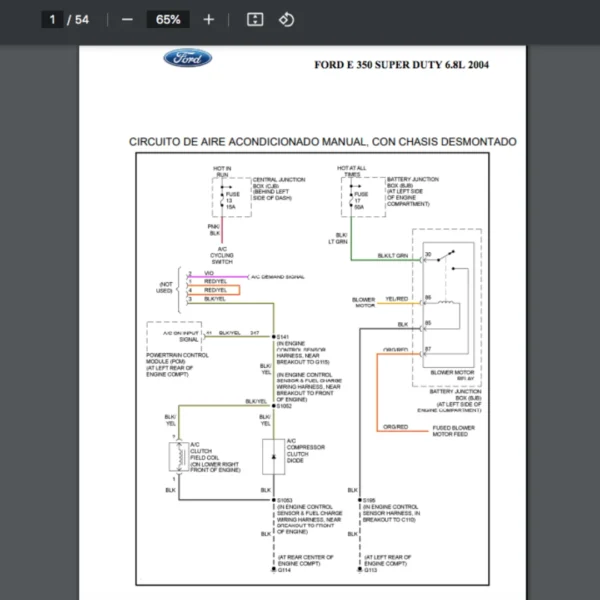Click the G113 ground label
This screenshot has height=600, width=600.
[370, 570]
